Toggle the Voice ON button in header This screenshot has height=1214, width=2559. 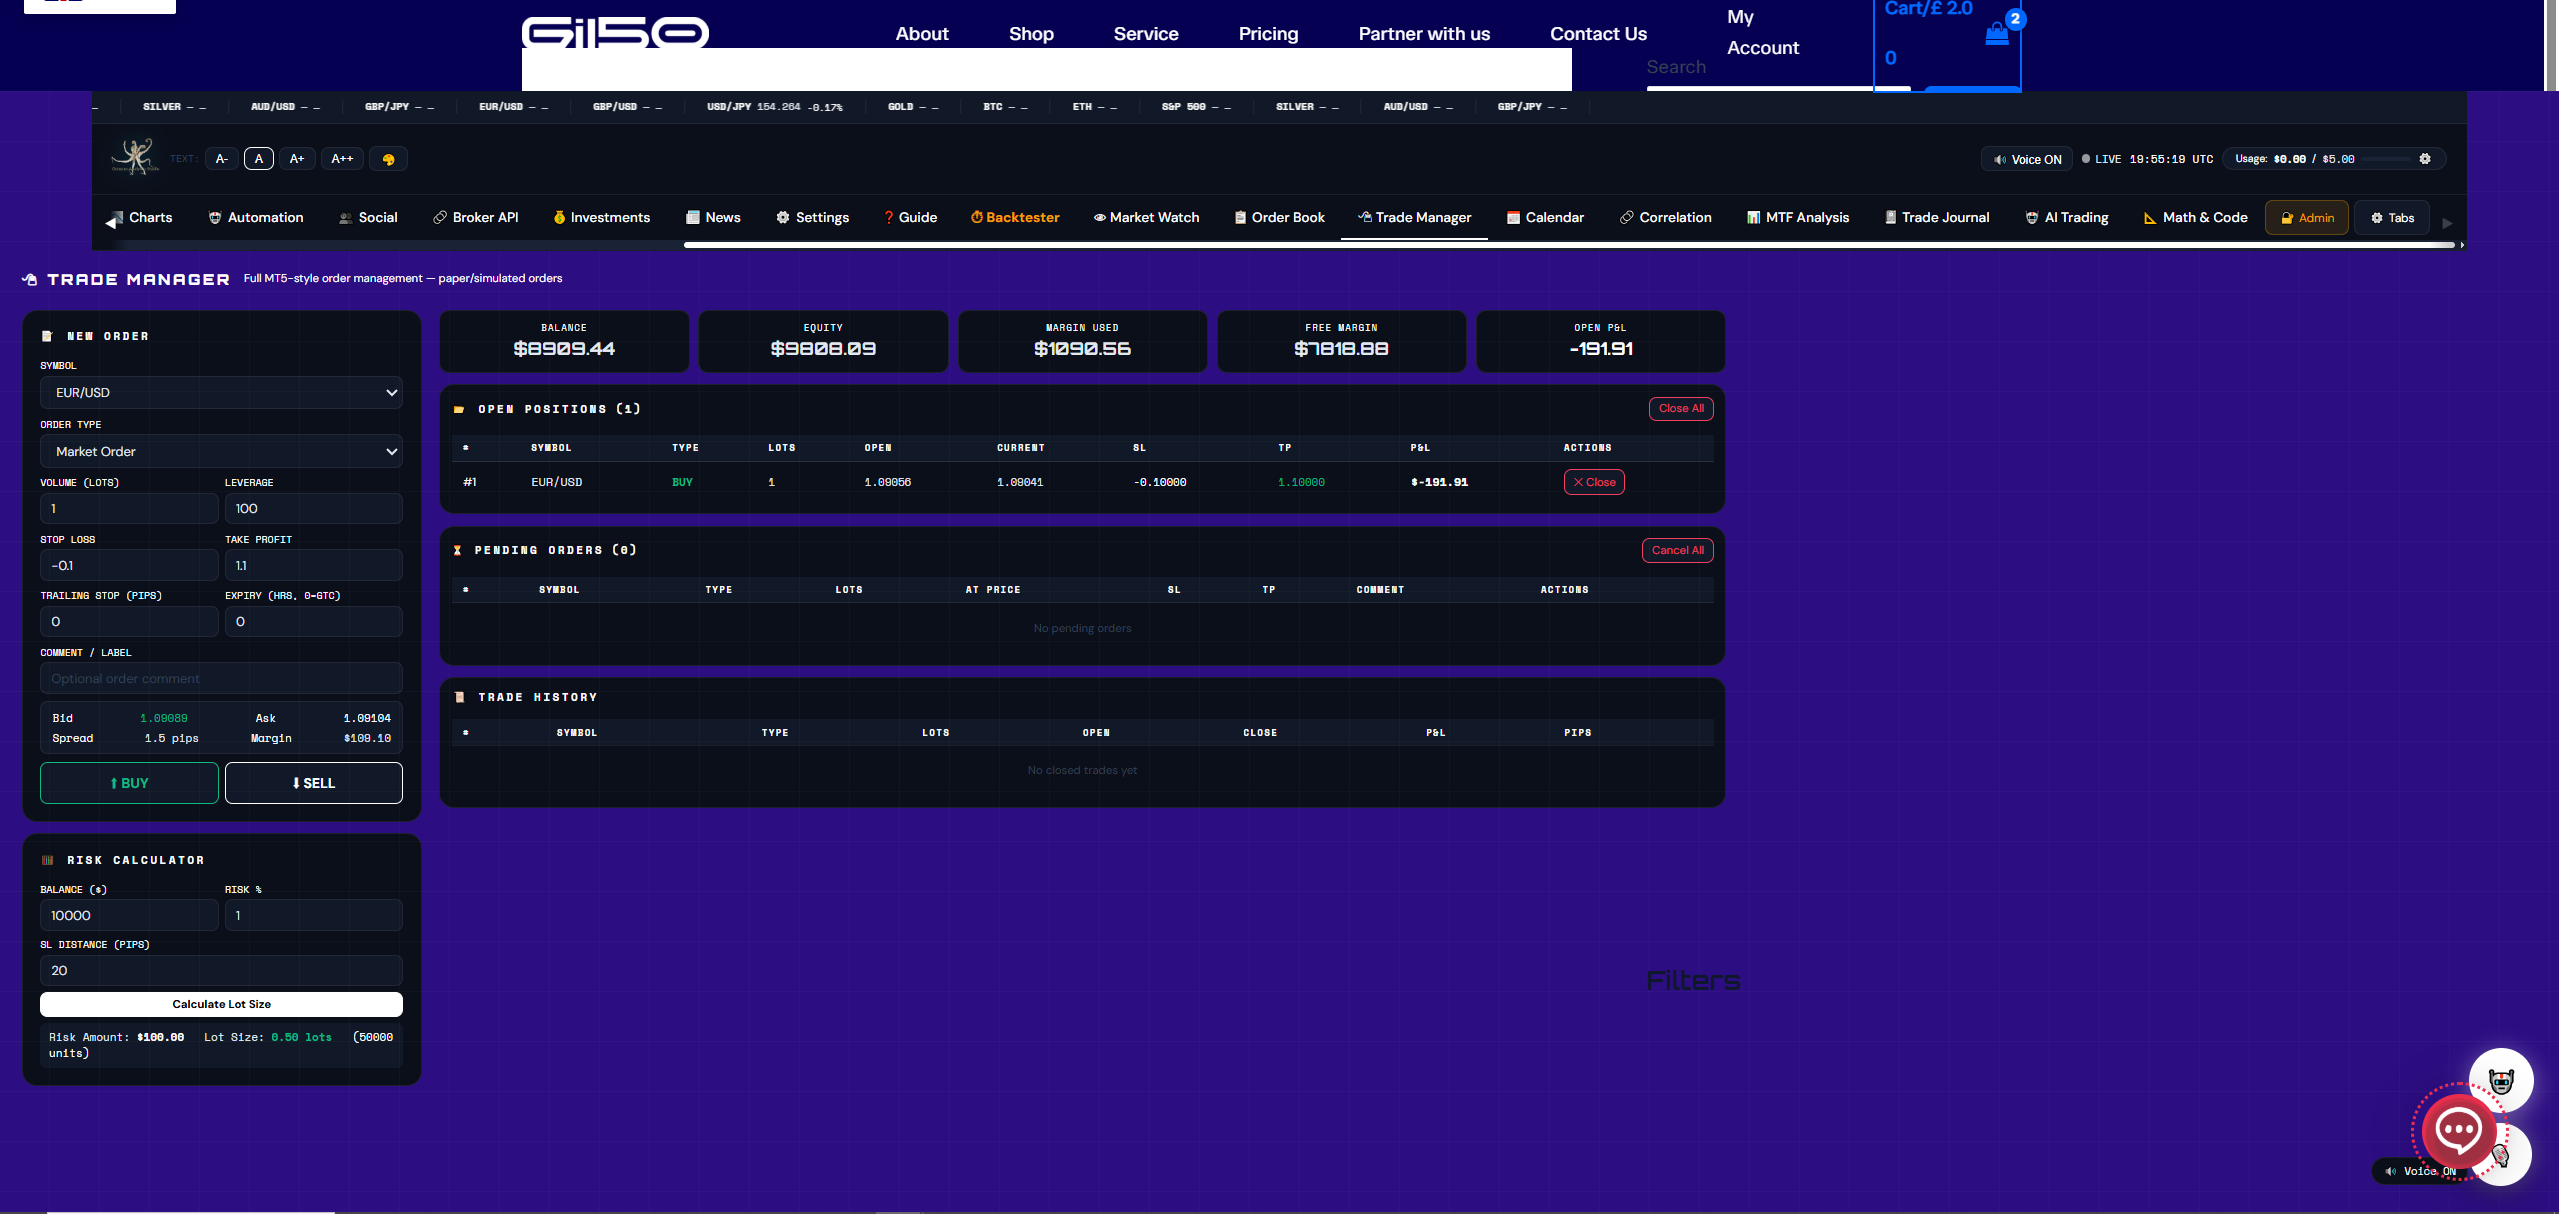[2027, 159]
